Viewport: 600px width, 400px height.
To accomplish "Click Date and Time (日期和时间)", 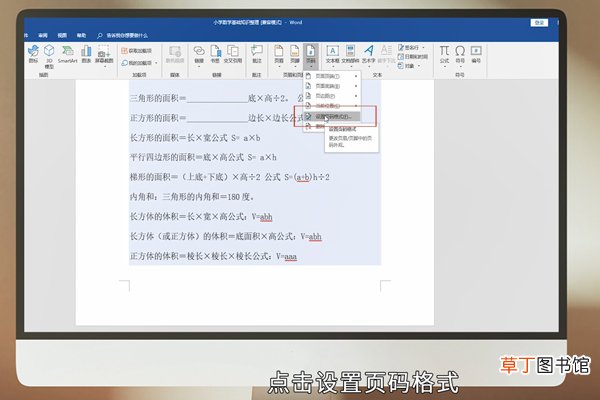I will pos(413,57).
